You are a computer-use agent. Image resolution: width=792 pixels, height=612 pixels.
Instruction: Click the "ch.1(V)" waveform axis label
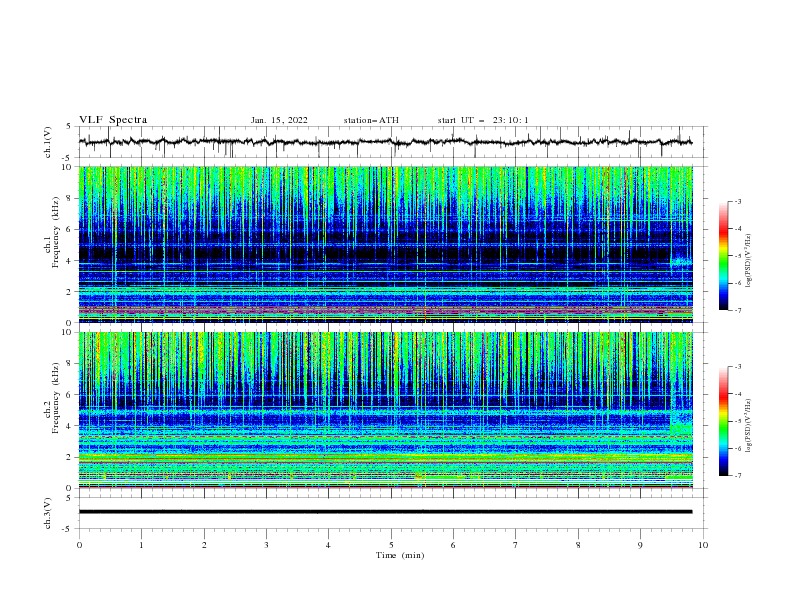(48, 142)
